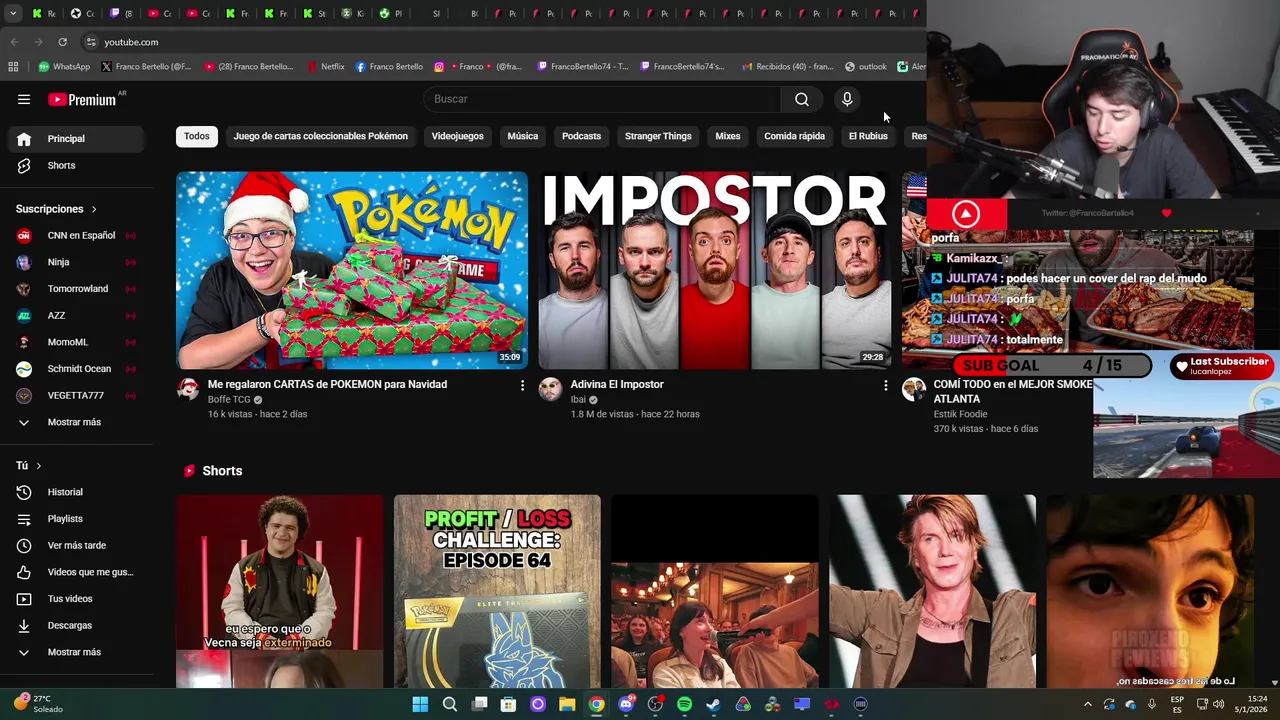Screen dimensions: 1280x720
Task: Click the Schmidt Ocean channel avatar
Action: tap(24, 369)
